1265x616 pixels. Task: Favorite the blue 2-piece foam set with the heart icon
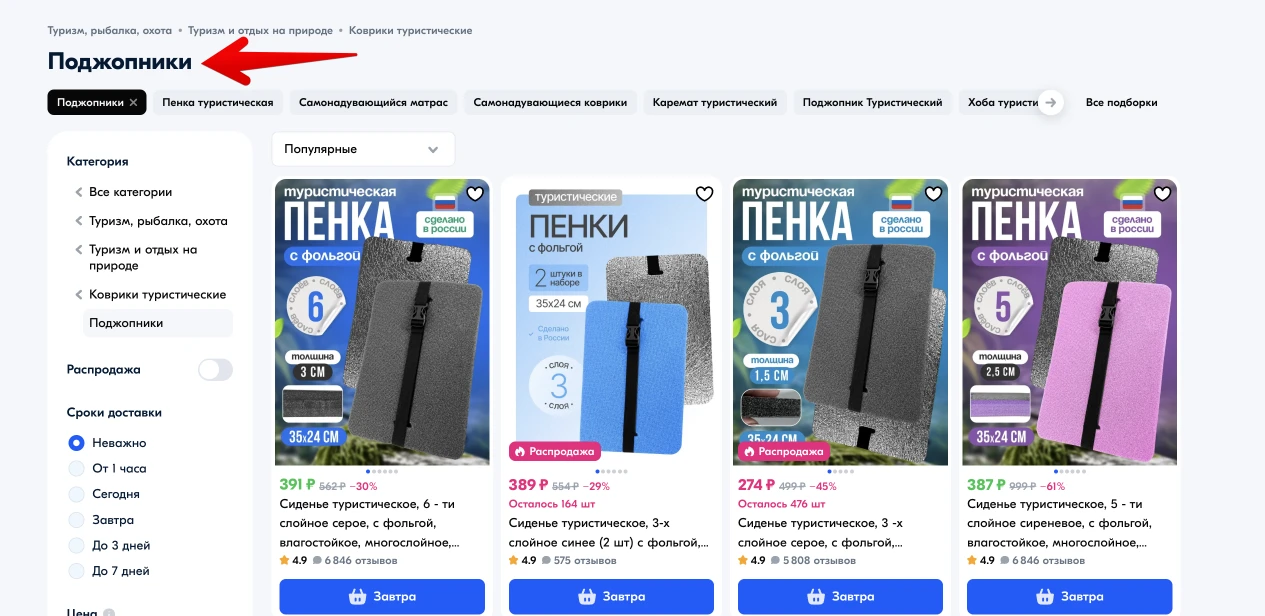pyautogui.click(x=704, y=193)
